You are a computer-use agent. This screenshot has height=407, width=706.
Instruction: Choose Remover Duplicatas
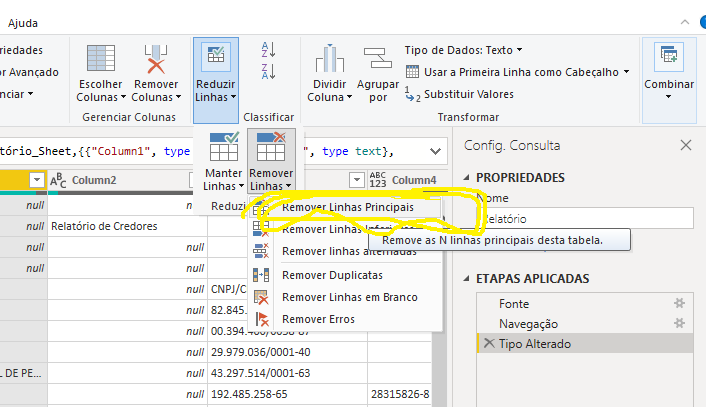332,275
